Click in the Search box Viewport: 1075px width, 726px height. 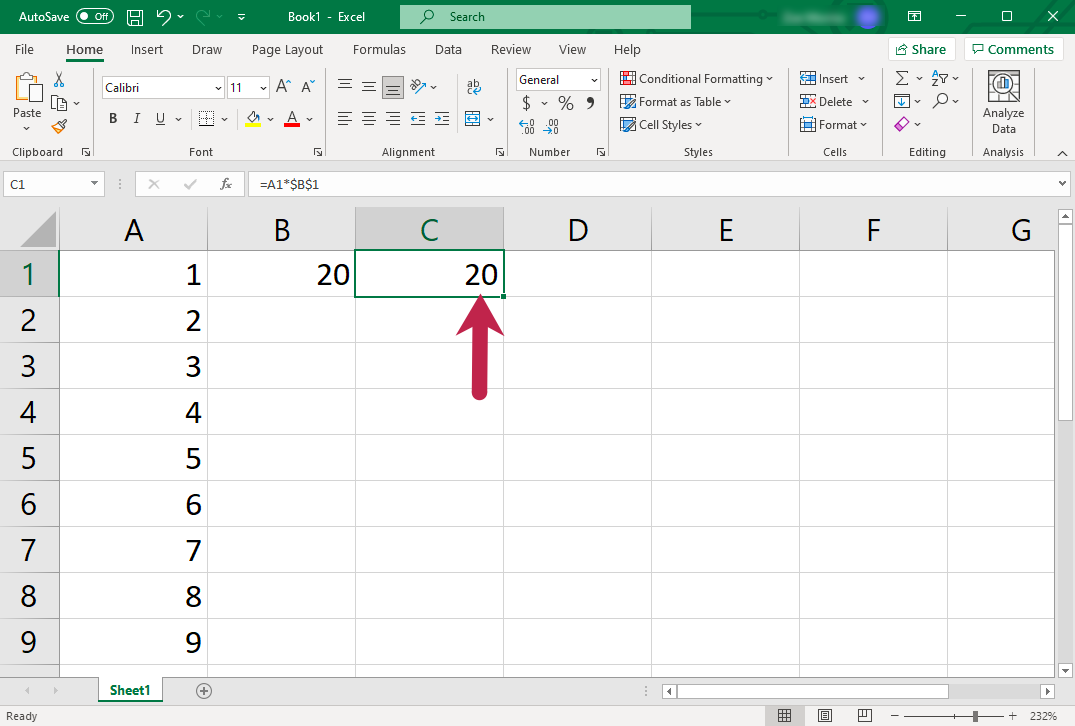[x=545, y=16]
